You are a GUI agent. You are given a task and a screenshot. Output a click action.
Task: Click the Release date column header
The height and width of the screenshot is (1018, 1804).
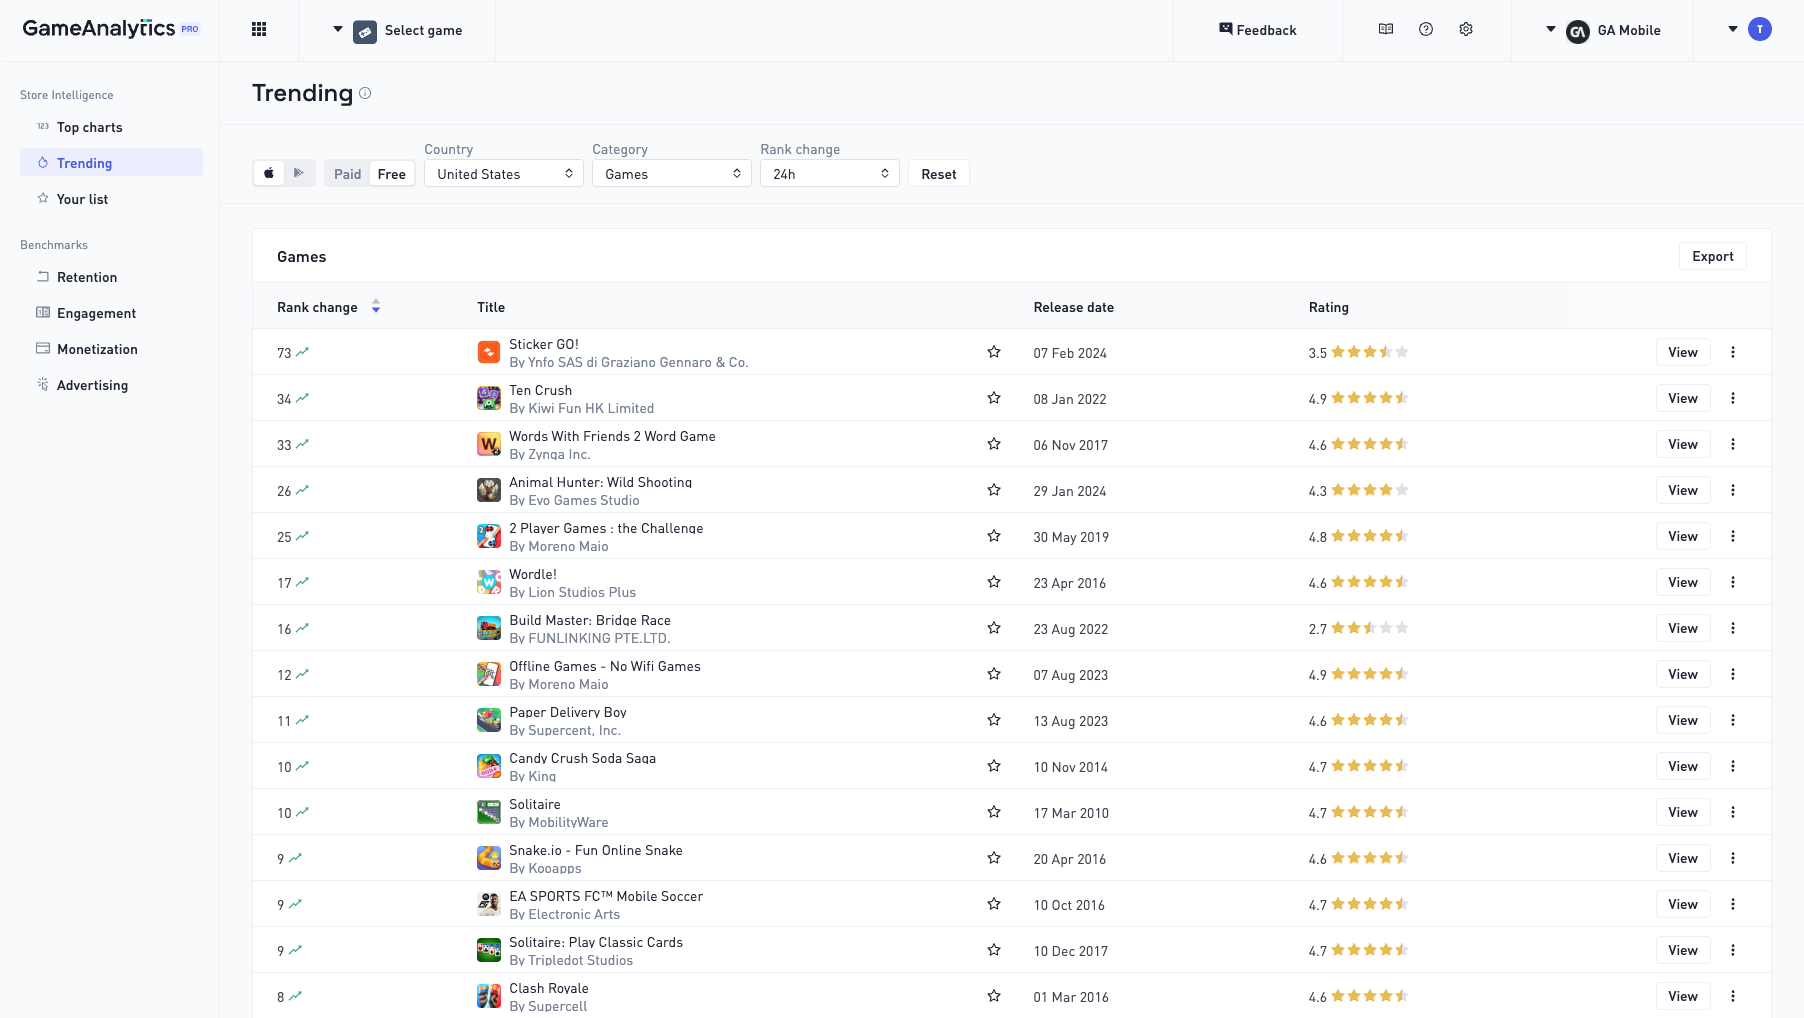1074,307
